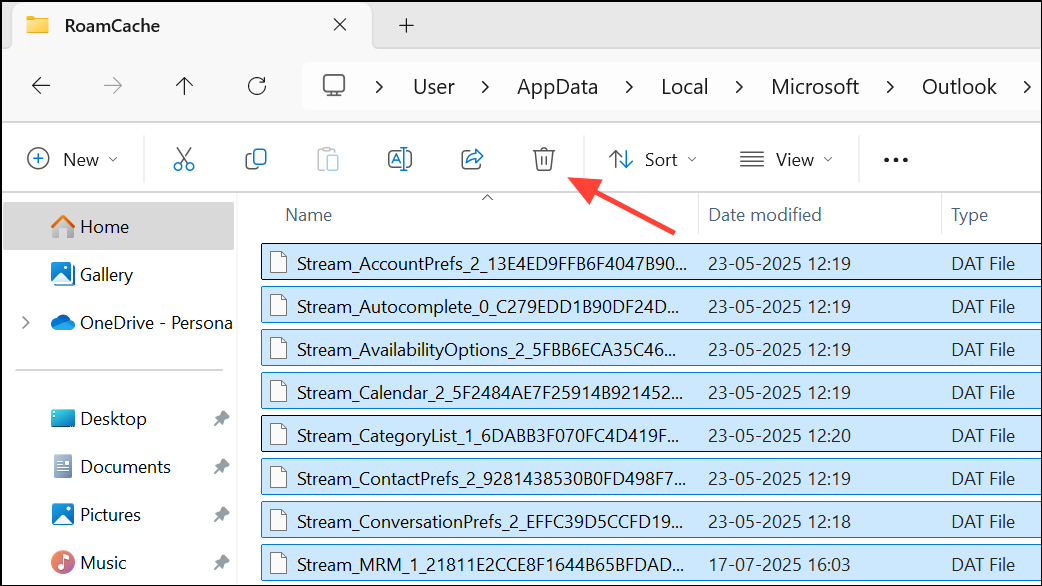Click the file icon of Stream_Calendar_2
Image resolution: width=1042 pixels, height=586 pixels.
(x=278, y=392)
